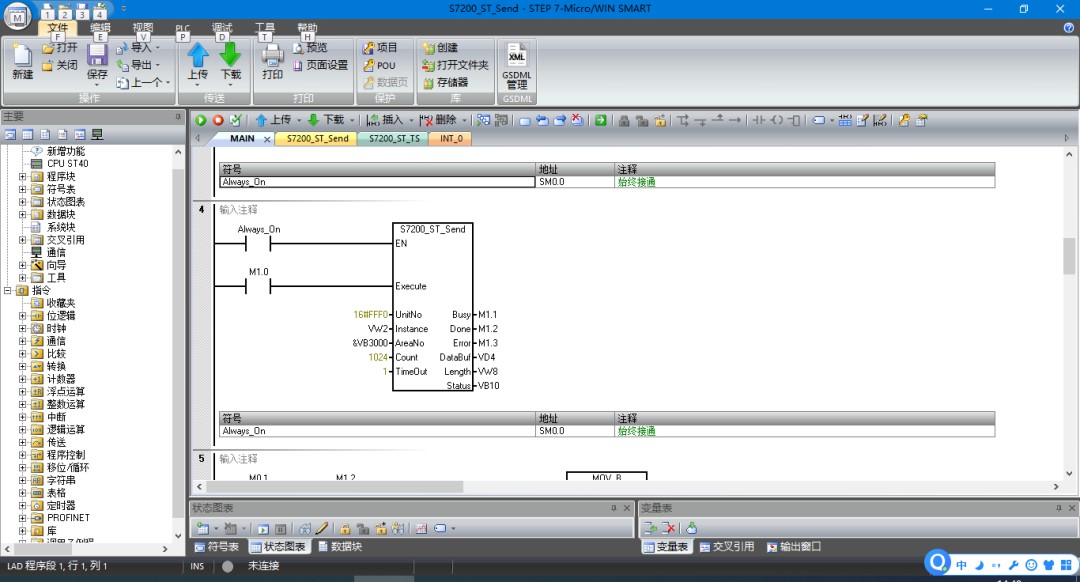Image resolution: width=1080 pixels, height=582 pixels.
Task: Switch to the S7200_ST_TS editor tab
Action: click(x=394, y=138)
